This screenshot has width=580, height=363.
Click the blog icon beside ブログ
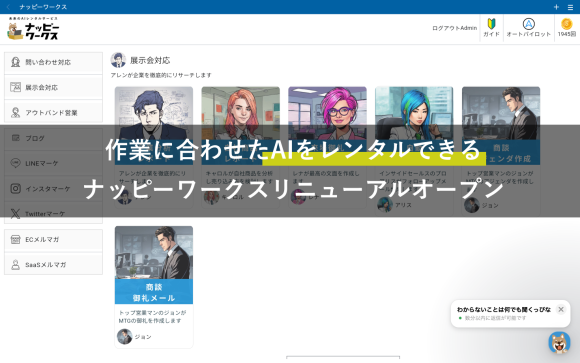(x=16, y=138)
